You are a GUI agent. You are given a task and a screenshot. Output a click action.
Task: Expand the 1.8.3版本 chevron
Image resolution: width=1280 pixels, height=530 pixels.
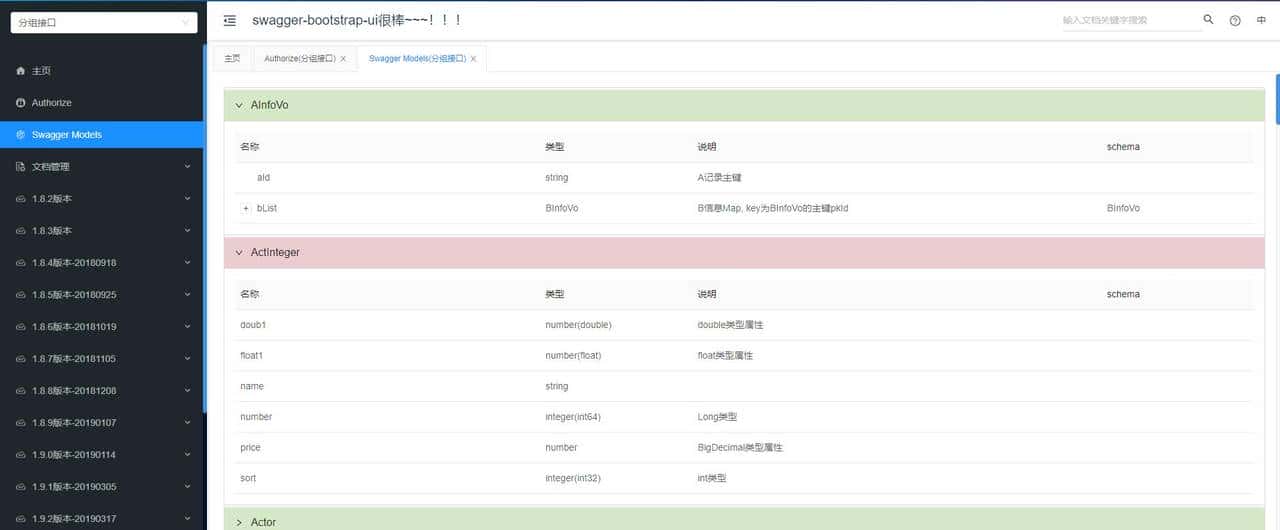(x=187, y=231)
